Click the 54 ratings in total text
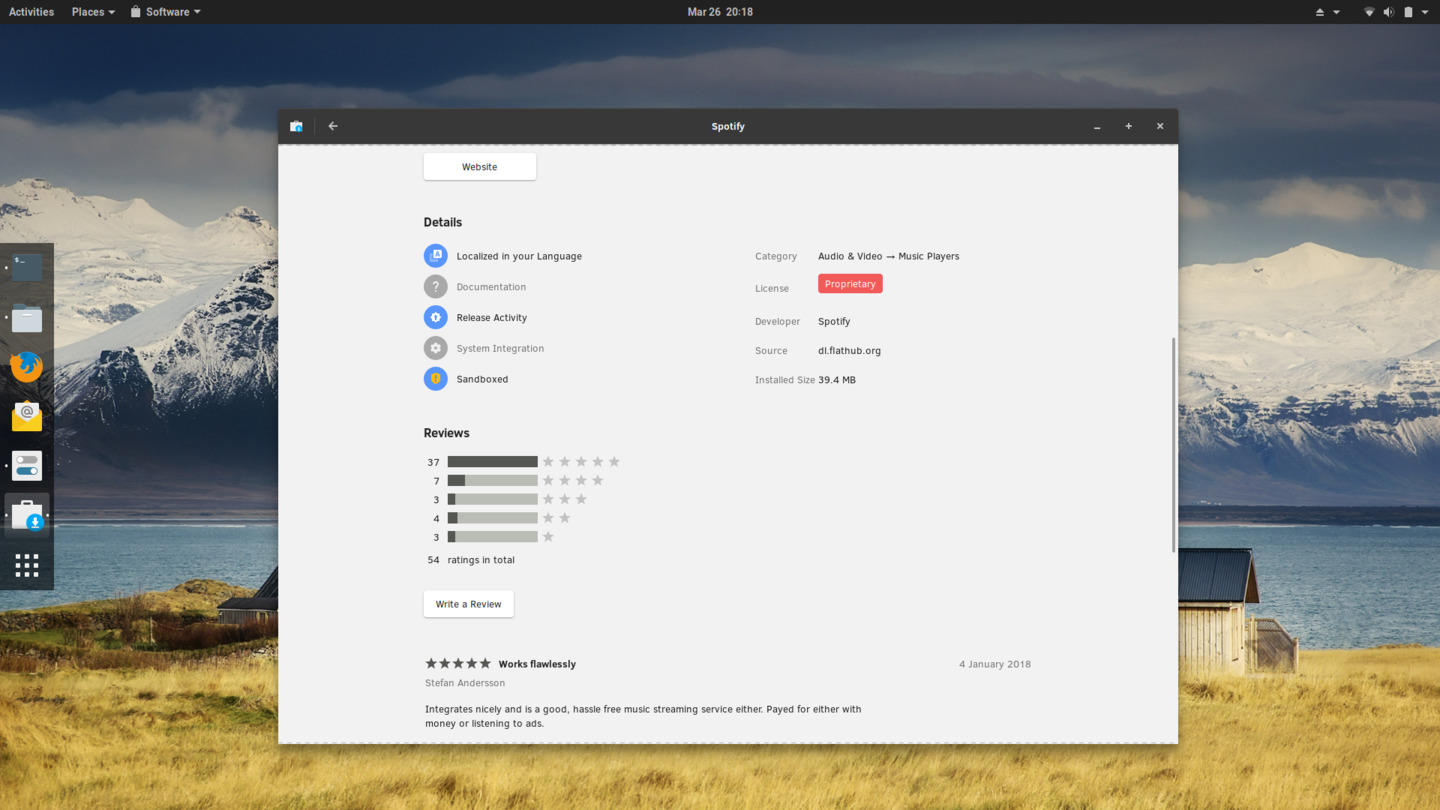1440x810 pixels. pyautogui.click(x=471, y=560)
